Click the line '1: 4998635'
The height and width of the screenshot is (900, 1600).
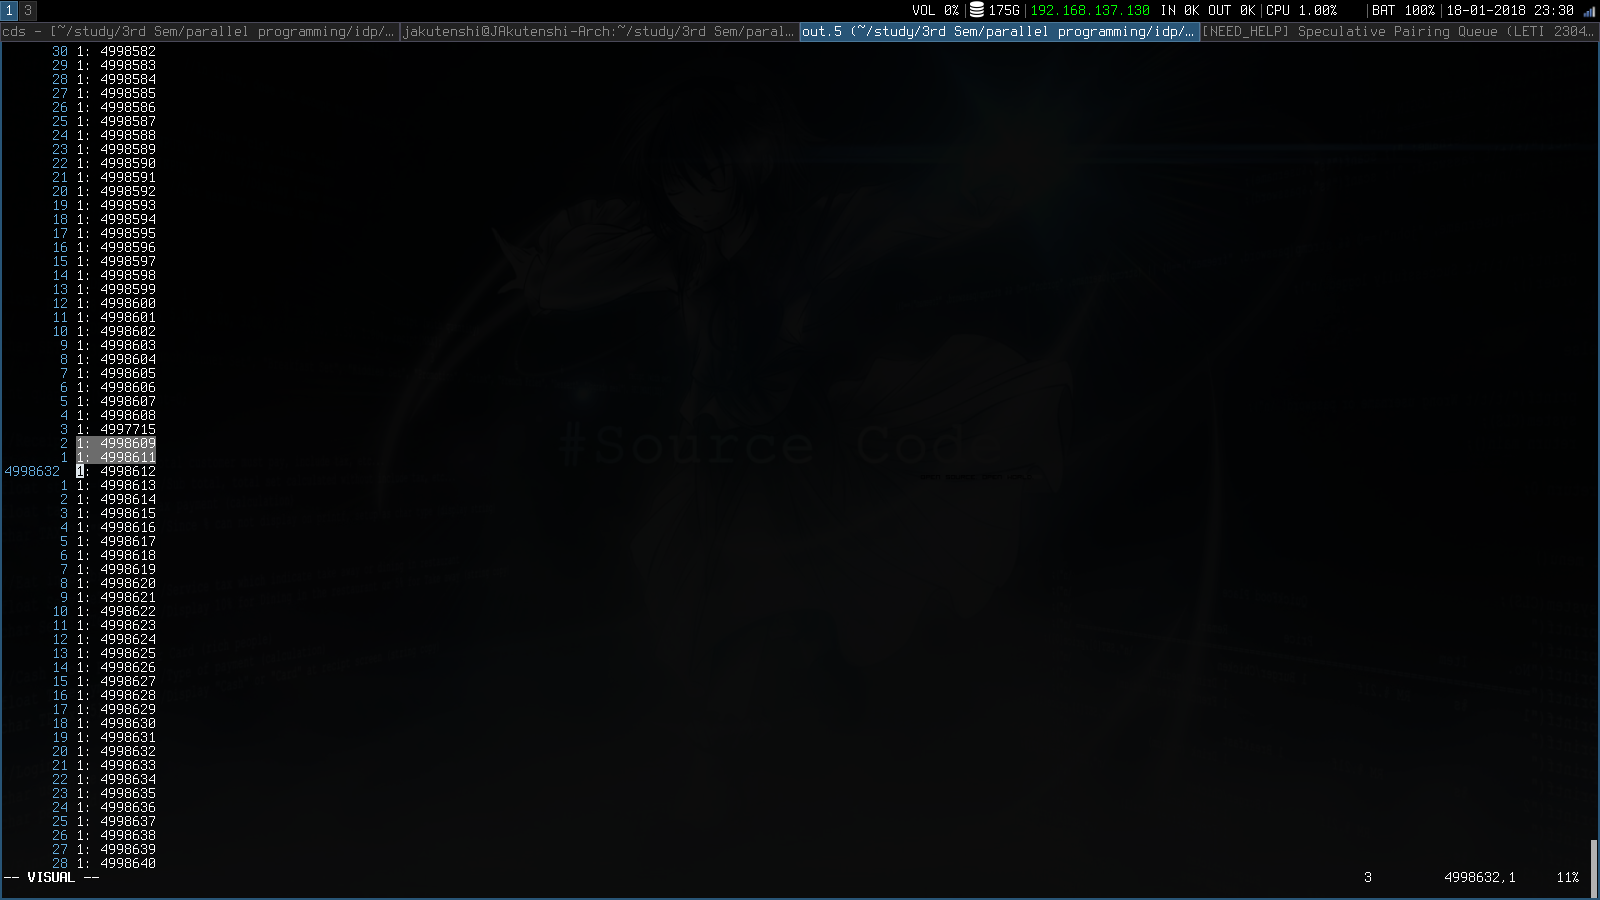(x=116, y=793)
